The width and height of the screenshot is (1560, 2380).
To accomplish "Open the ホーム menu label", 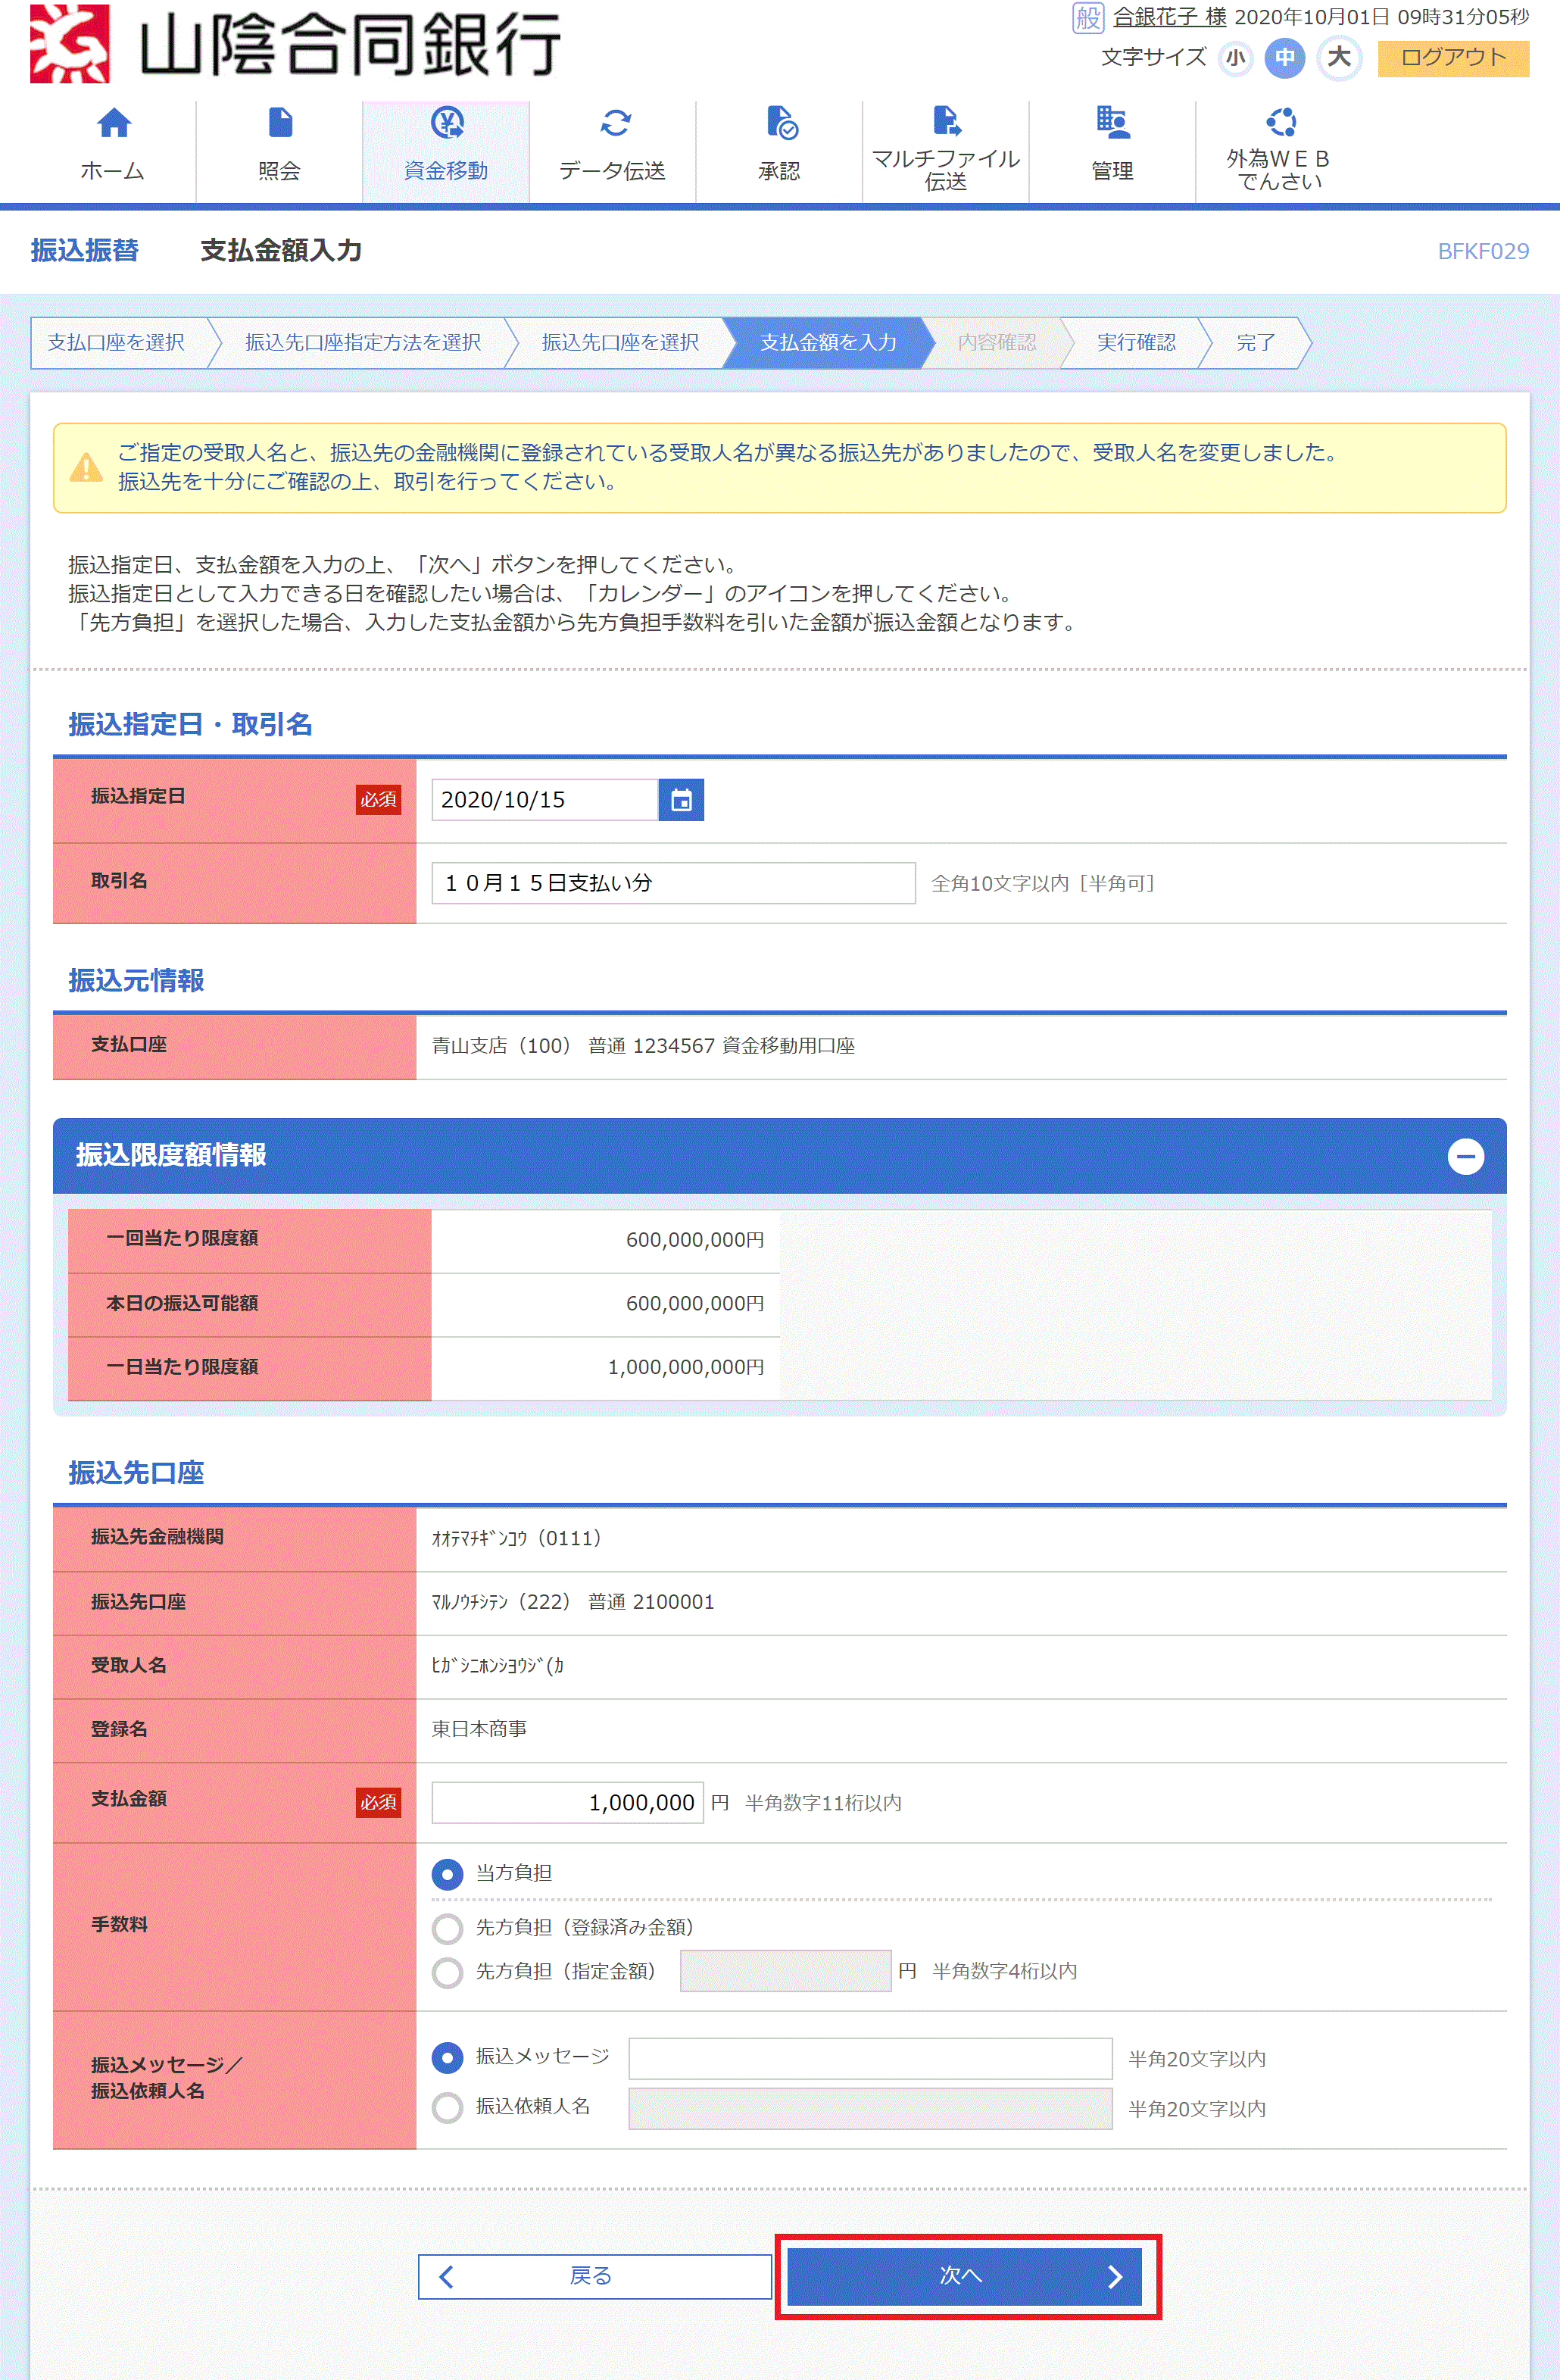I will pos(112,171).
